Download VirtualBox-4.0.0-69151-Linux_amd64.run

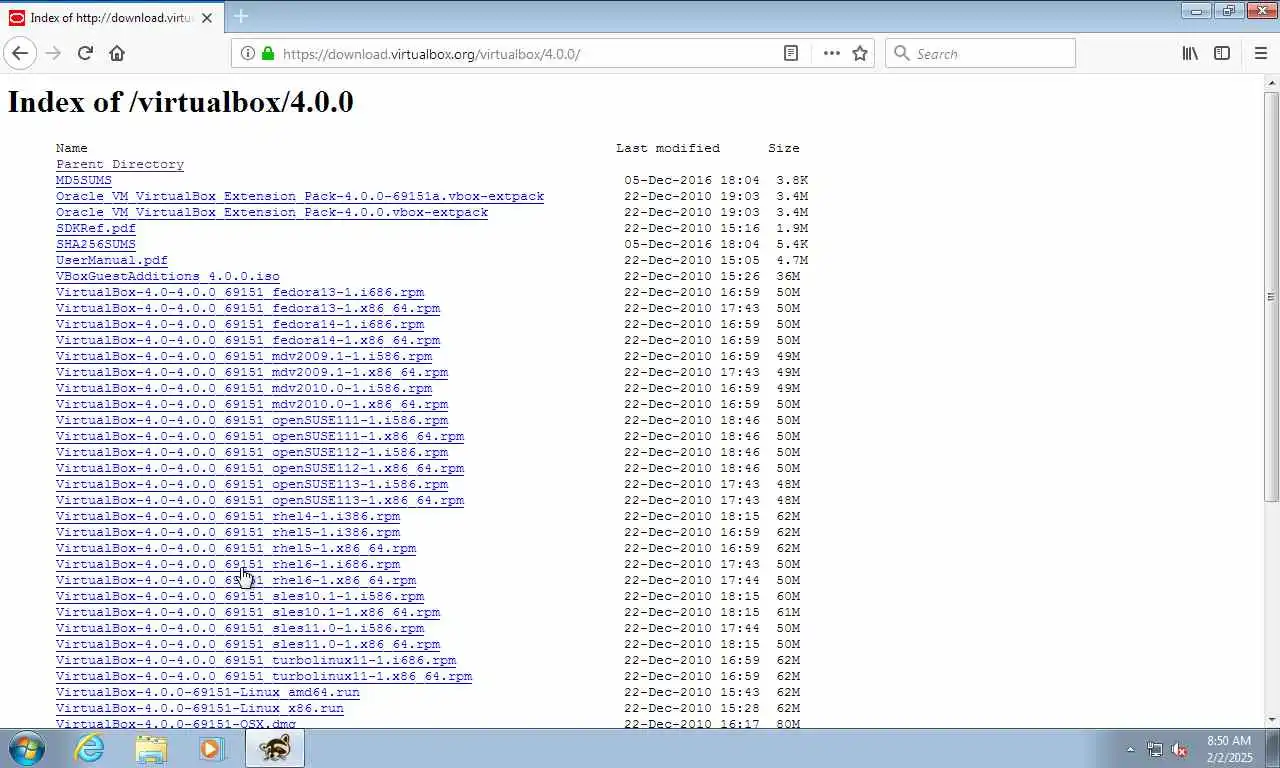point(208,692)
